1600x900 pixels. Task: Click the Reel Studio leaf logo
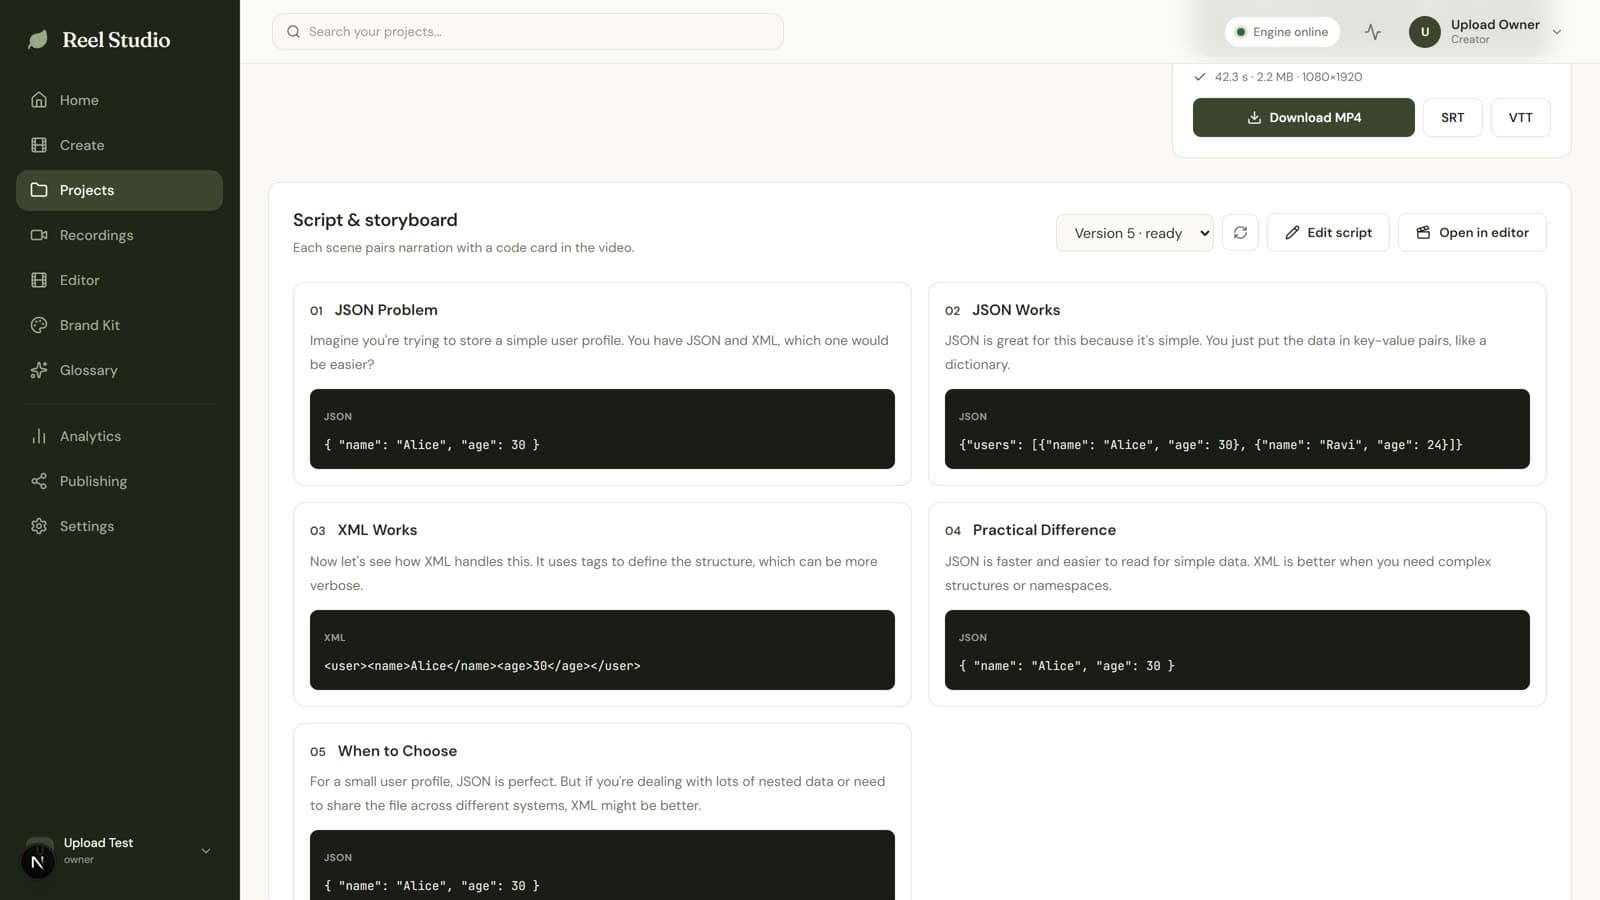pyautogui.click(x=38, y=40)
